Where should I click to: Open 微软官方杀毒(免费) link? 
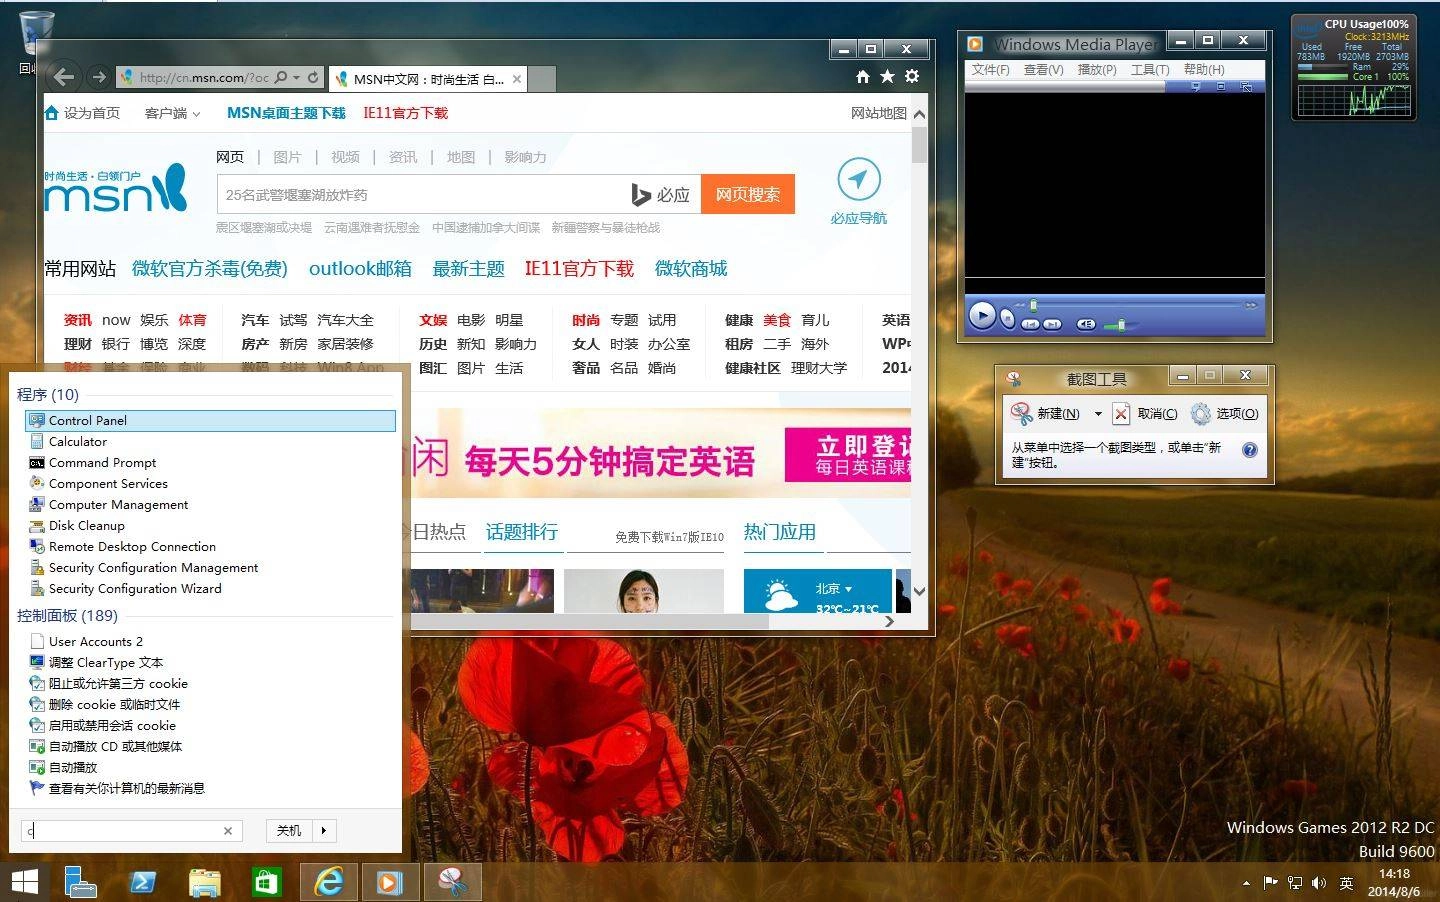coord(210,268)
